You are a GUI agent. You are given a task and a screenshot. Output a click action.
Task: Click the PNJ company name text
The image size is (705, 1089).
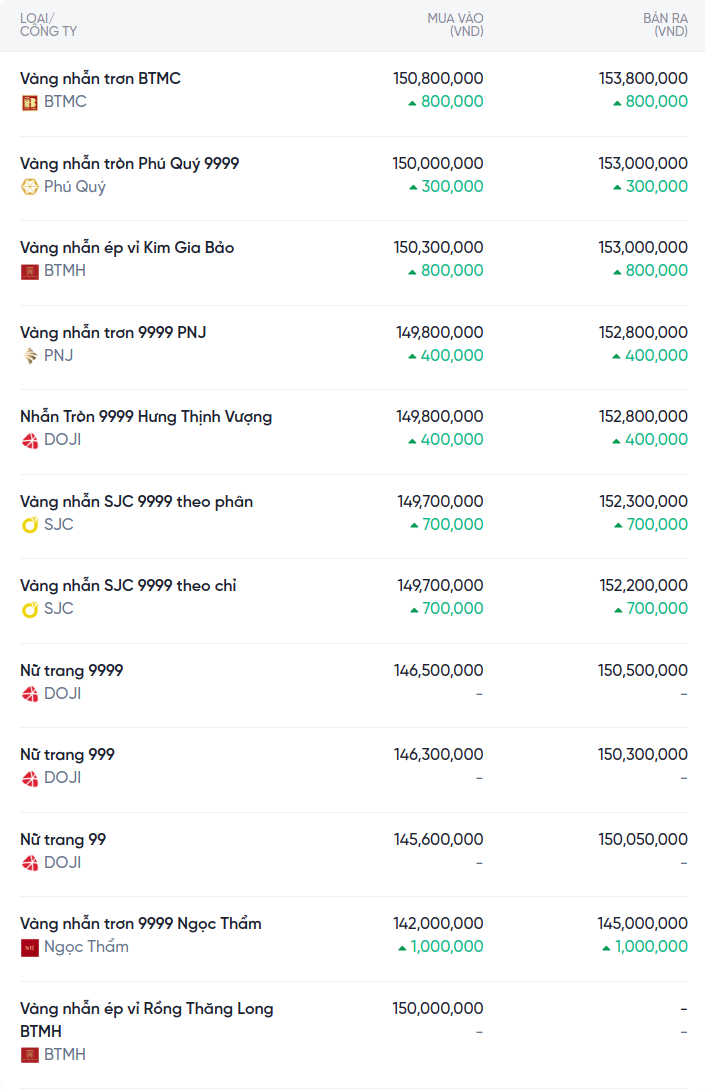click(x=58, y=356)
